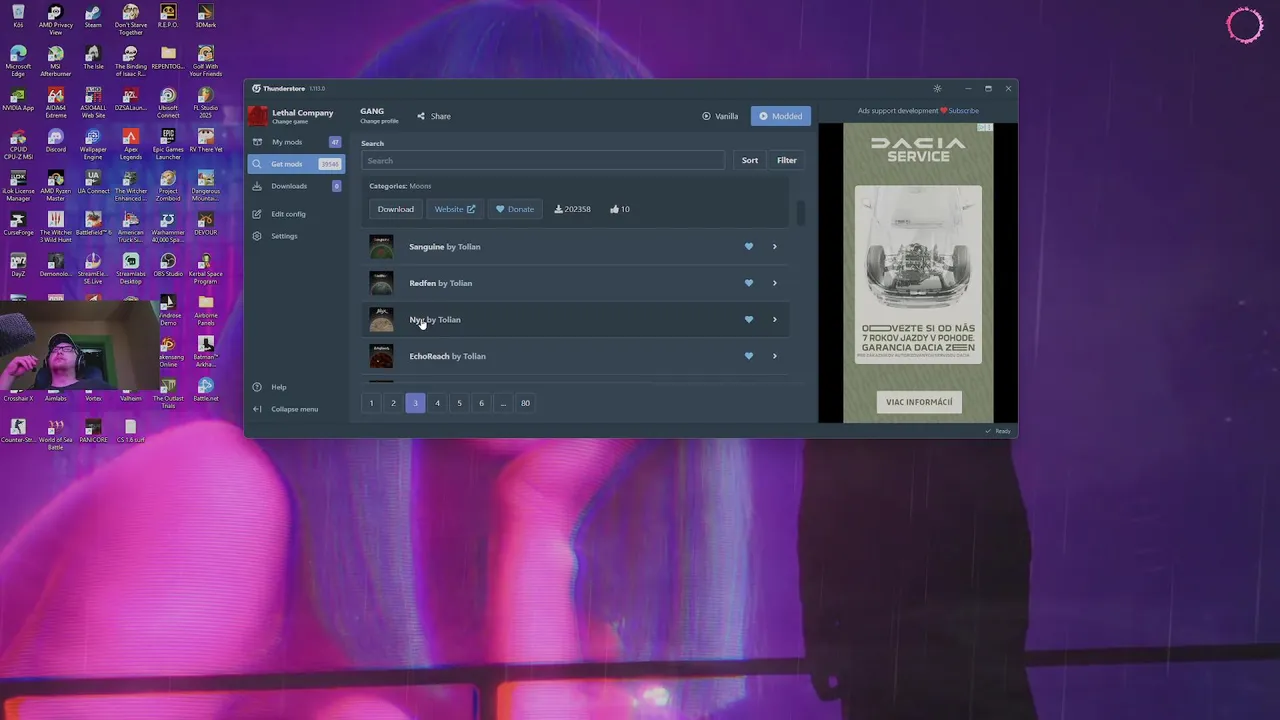Open Epic Games Launcher desktop shortcut
Screen dimensions: 1280x720
click(x=168, y=143)
